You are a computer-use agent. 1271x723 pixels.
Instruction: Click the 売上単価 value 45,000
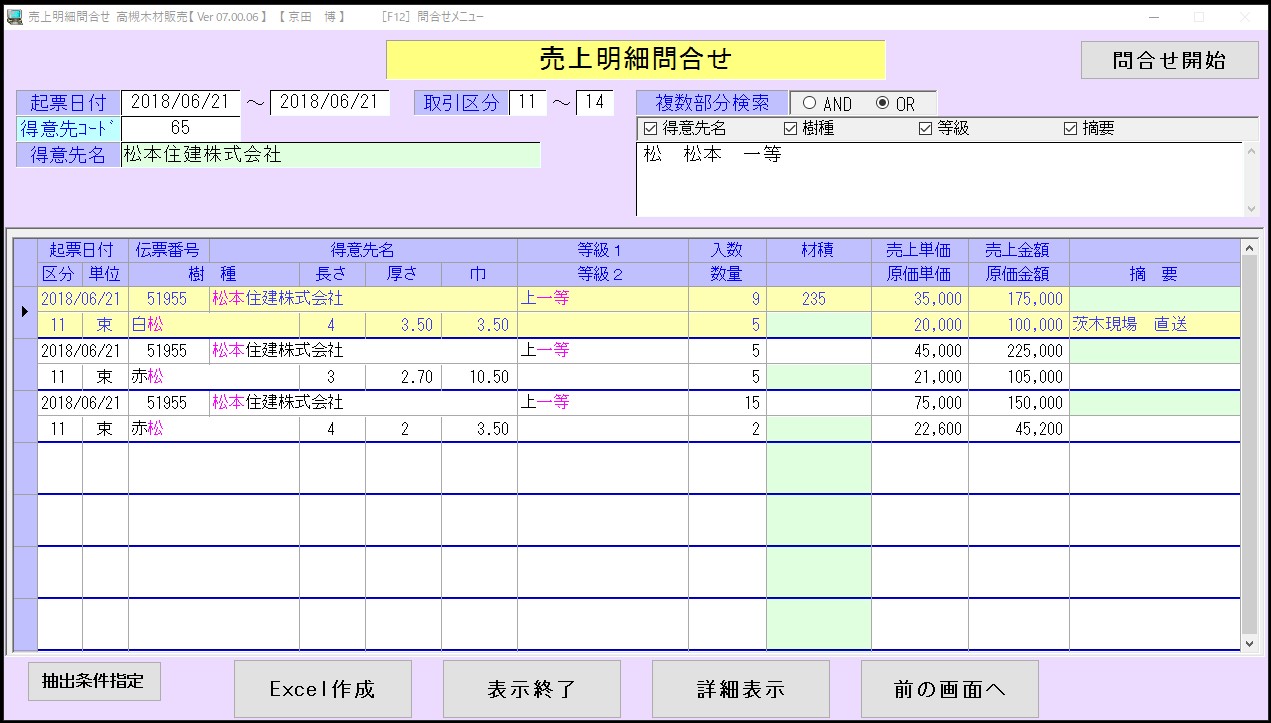pos(919,351)
